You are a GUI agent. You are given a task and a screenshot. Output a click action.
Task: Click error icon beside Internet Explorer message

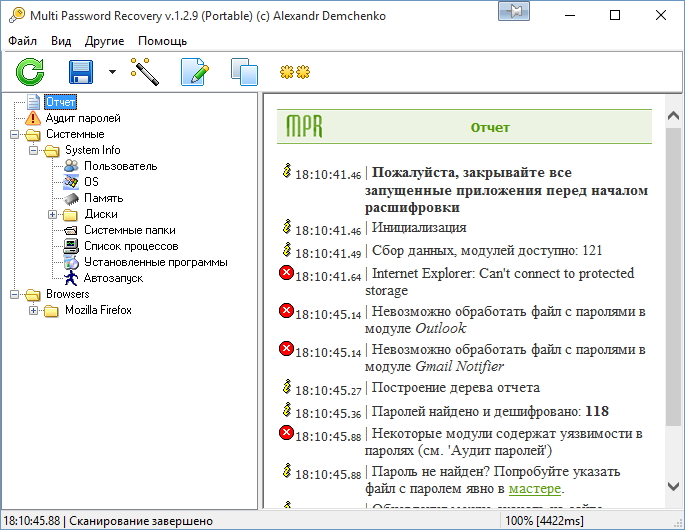[286, 273]
